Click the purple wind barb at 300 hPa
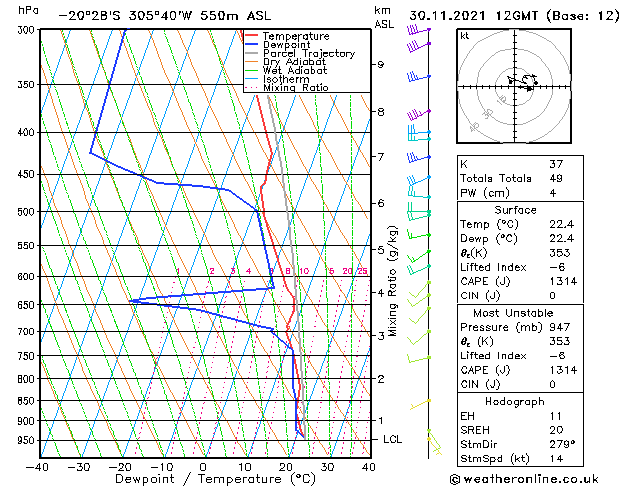The image size is (629, 486). 418,30
